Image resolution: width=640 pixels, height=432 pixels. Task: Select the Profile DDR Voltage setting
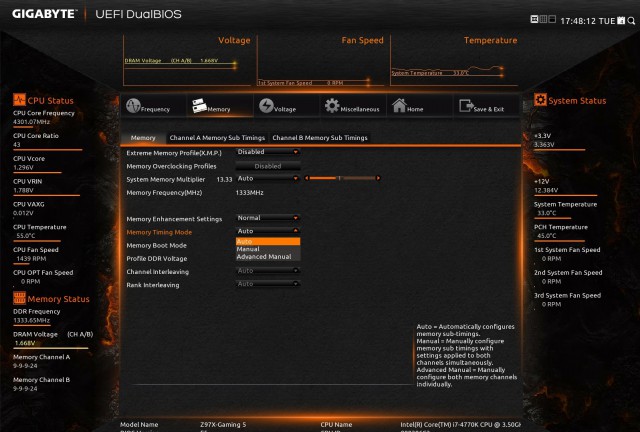click(157, 258)
